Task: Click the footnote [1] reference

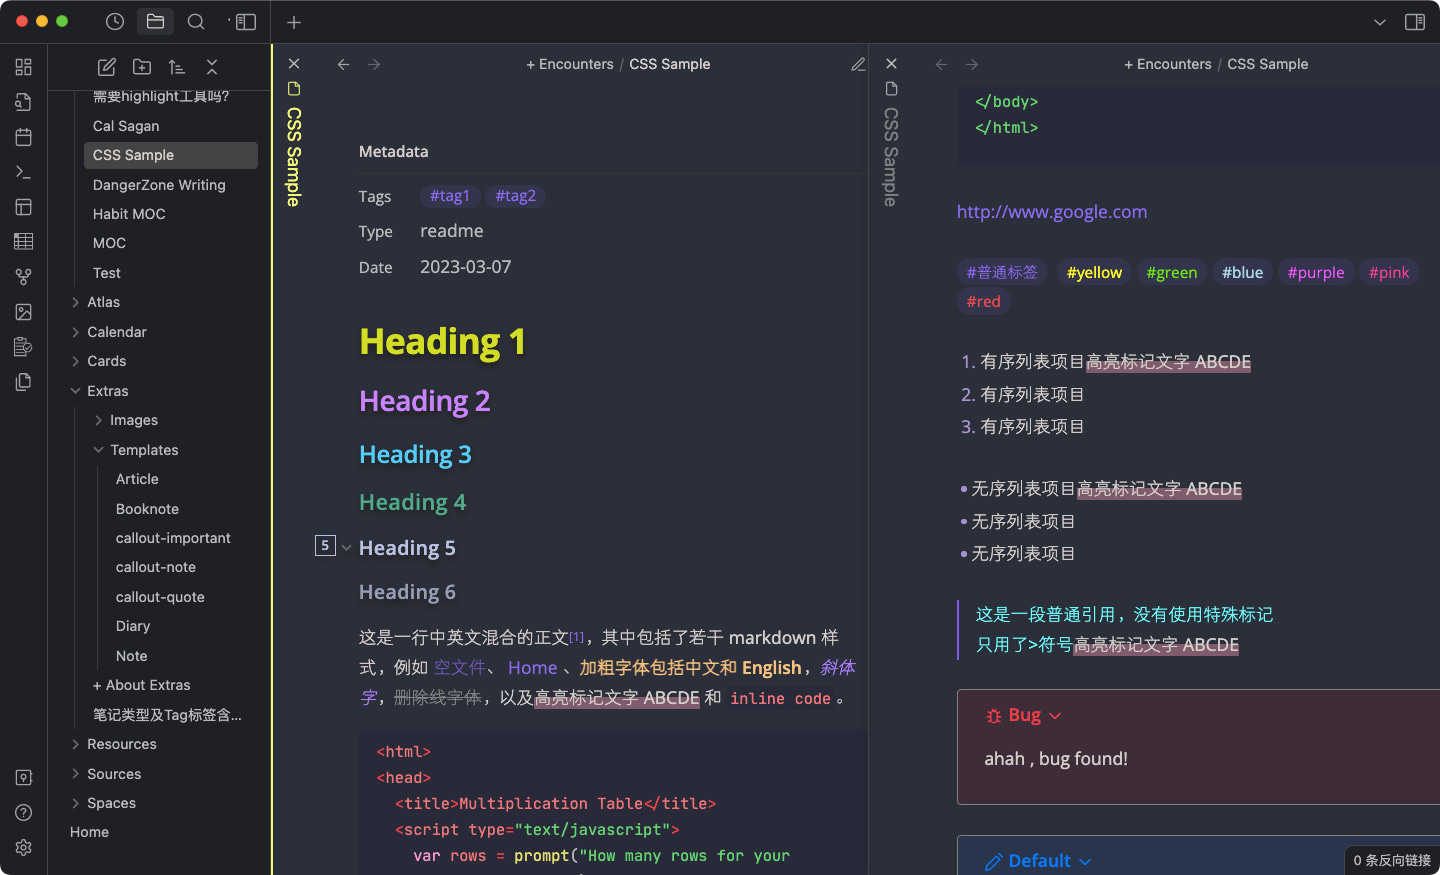Action: tap(577, 636)
